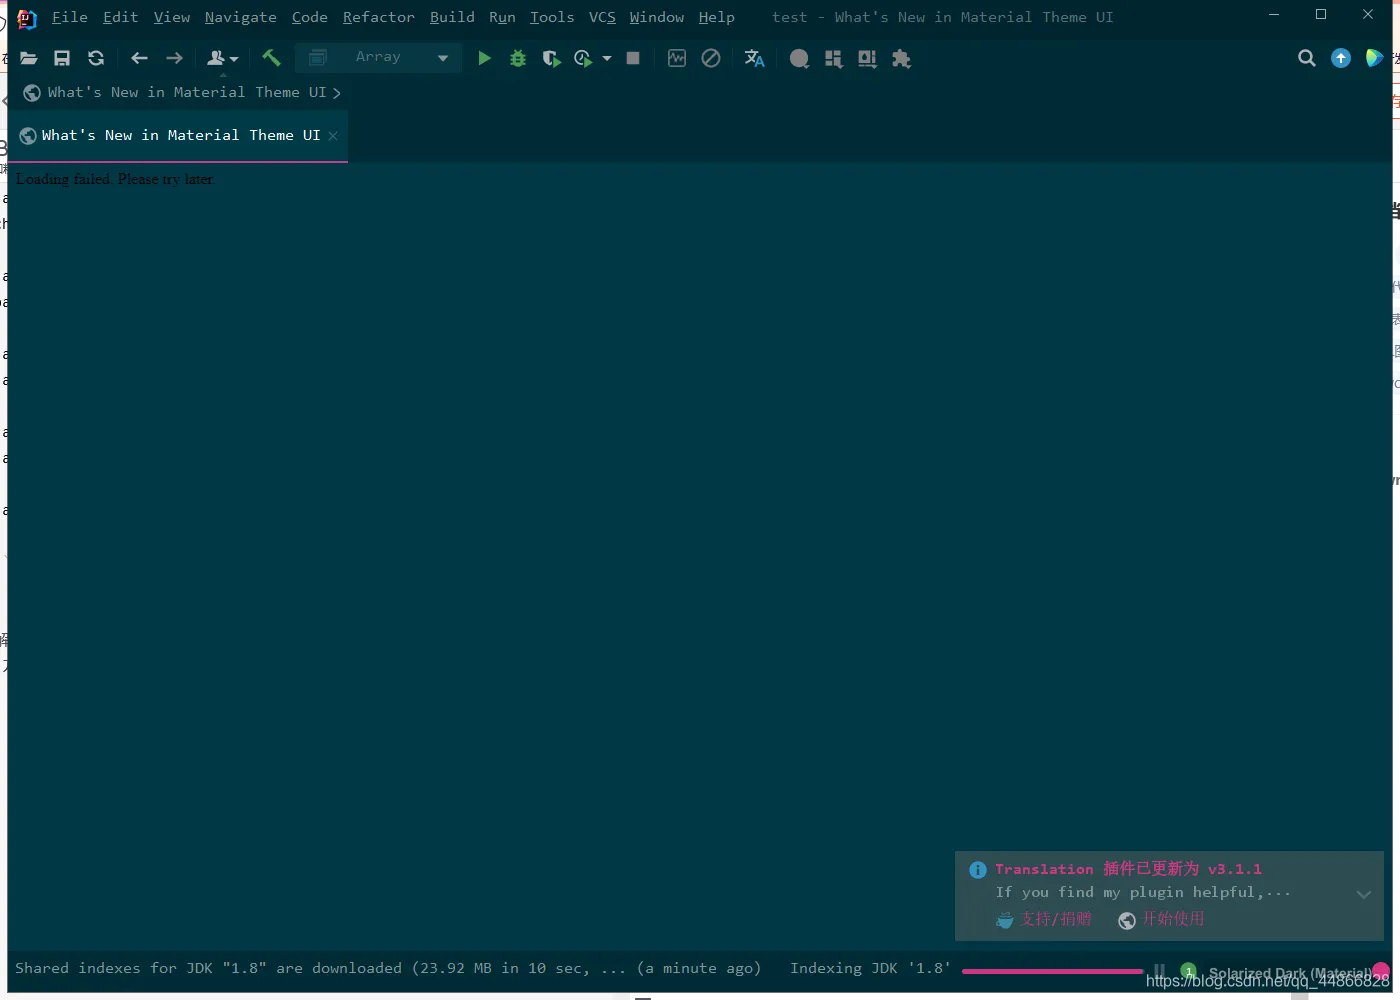Click the Build project hammer icon
1400x1000 pixels.
[x=271, y=59]
